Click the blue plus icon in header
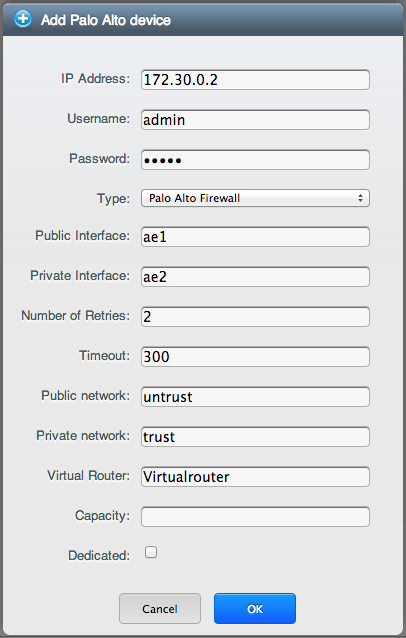 (x=23, y=19)
